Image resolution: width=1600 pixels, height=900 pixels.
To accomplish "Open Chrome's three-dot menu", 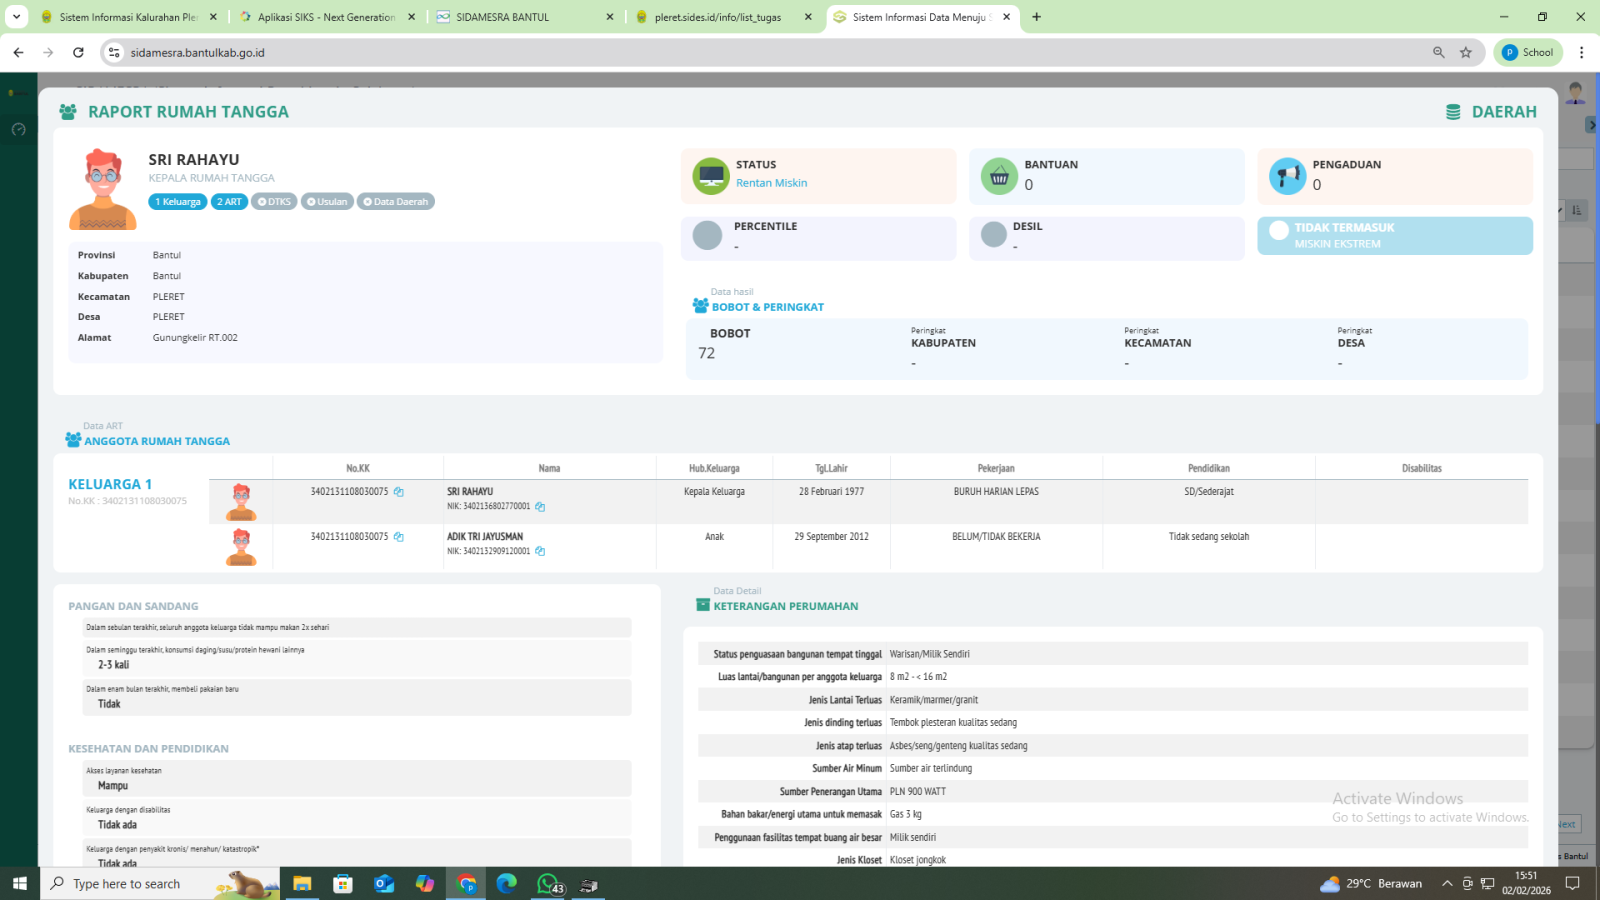I will click(x=1581, y=53).
